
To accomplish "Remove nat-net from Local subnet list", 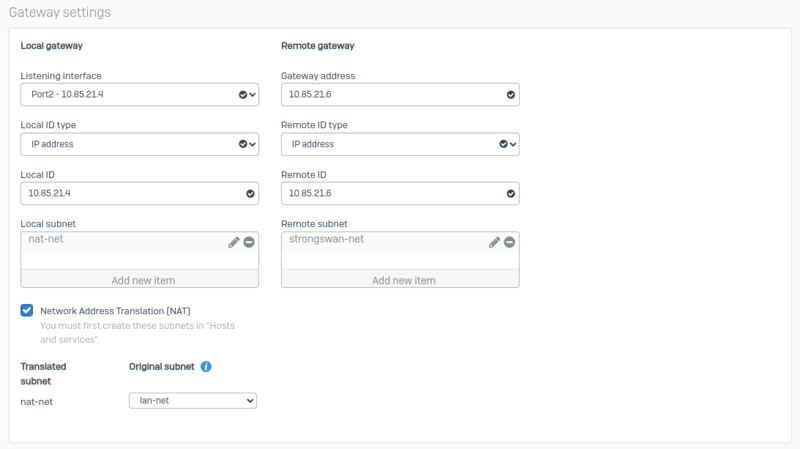I will [x=248, y=242].
